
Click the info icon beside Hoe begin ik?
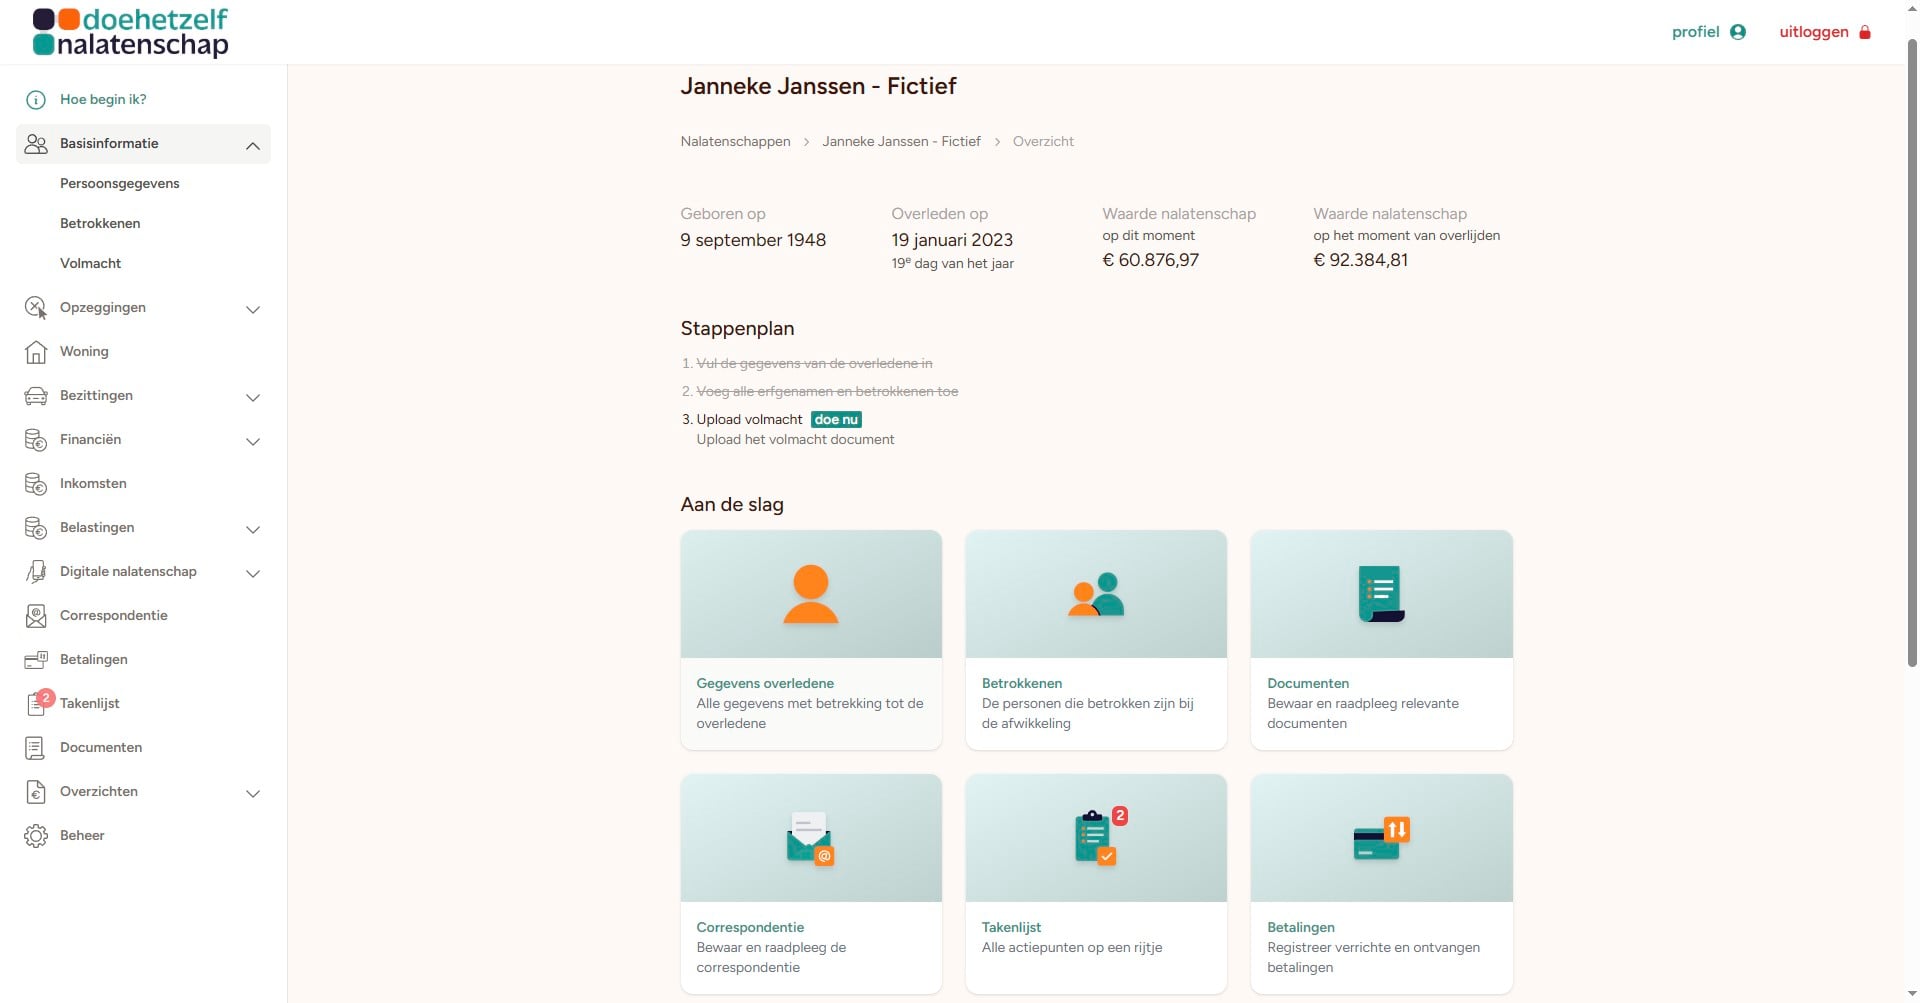pos(36,100)
